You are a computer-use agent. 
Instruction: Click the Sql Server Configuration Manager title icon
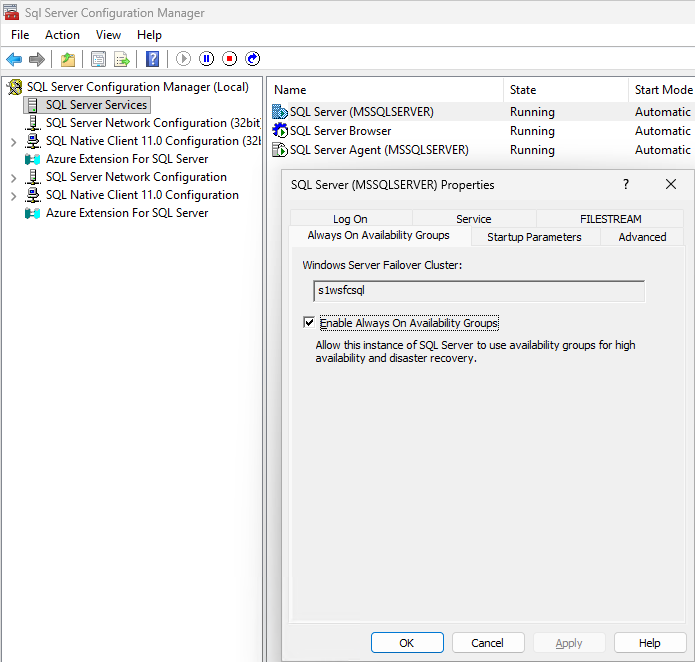click(11, 12)
